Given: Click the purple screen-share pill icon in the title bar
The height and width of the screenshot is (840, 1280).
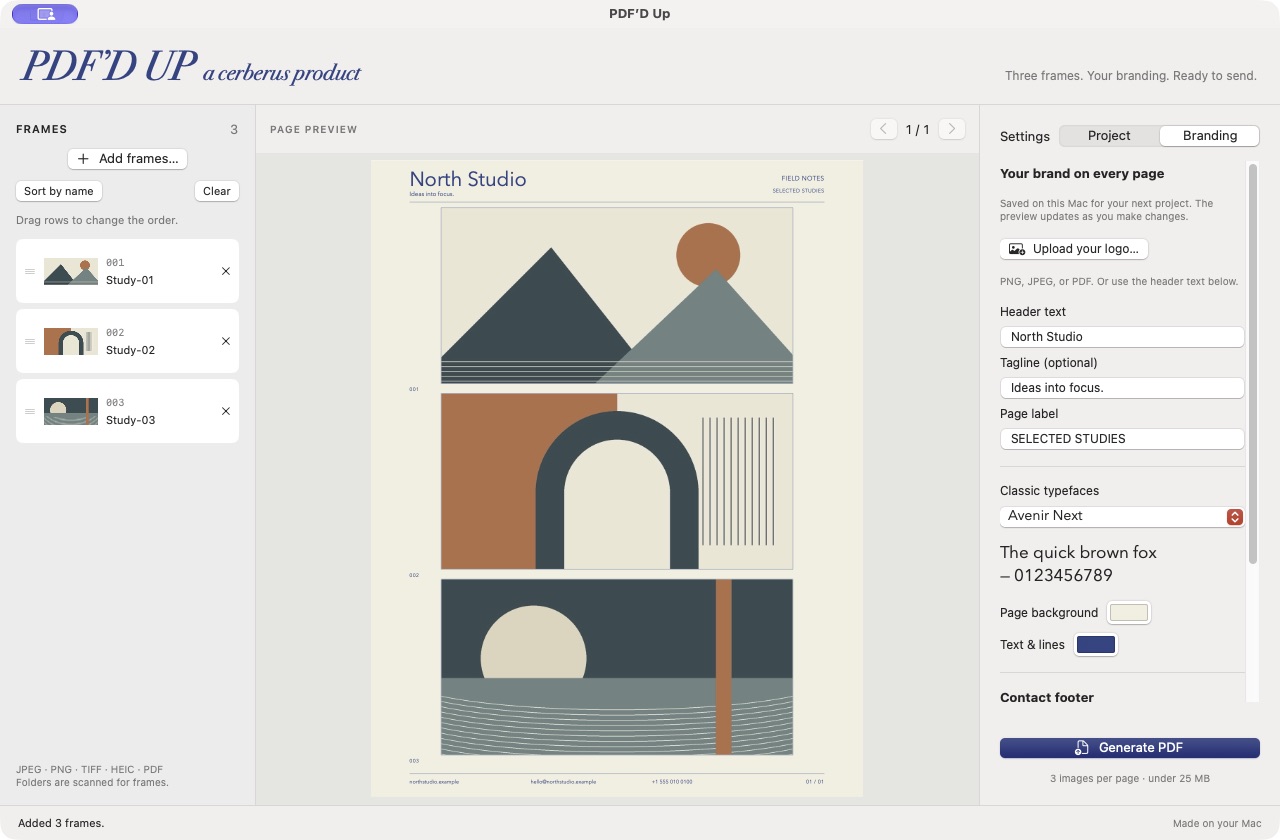Looking at the screenshot, I should click(45, 14).
